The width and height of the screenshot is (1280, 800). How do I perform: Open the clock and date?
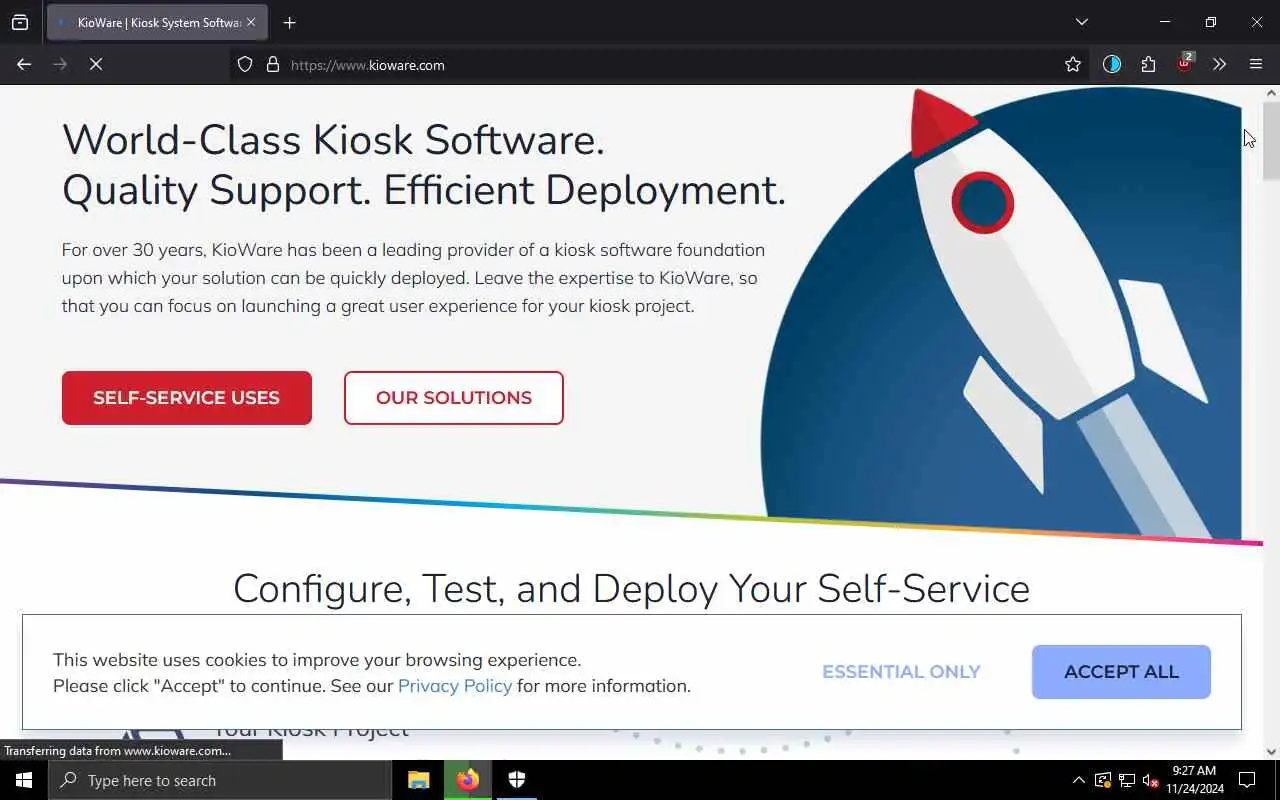(x=1194, y=780)
